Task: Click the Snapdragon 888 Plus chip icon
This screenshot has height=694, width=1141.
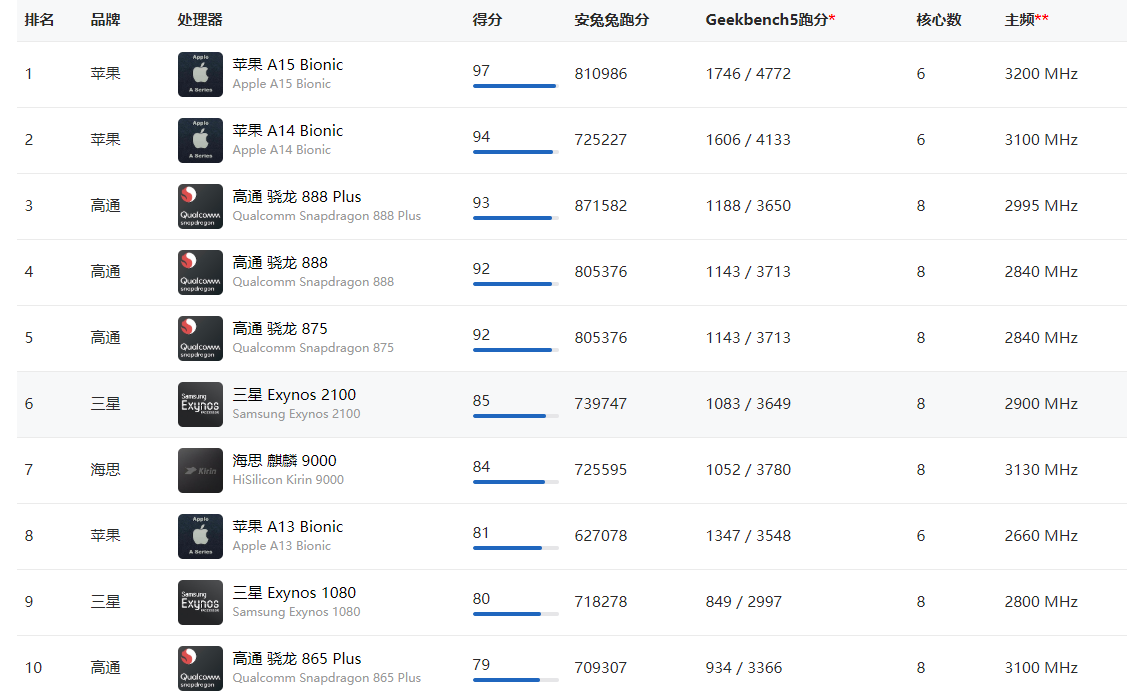Action: coord(200,206)
